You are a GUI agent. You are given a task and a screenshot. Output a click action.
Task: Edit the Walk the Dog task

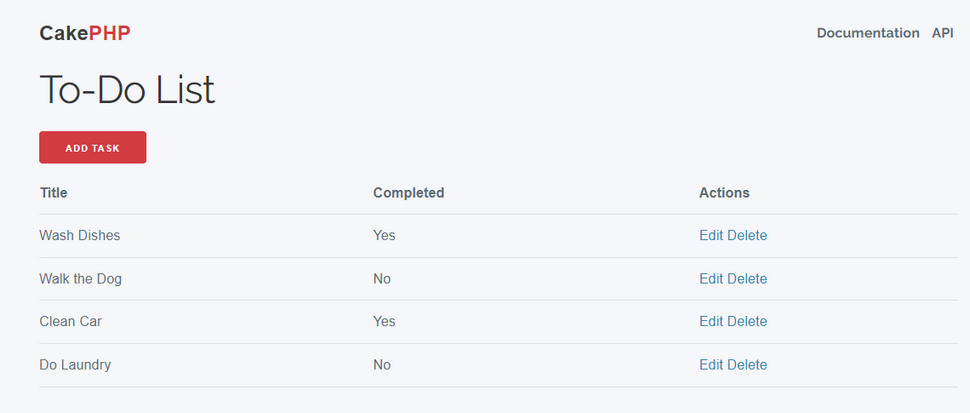711,279
